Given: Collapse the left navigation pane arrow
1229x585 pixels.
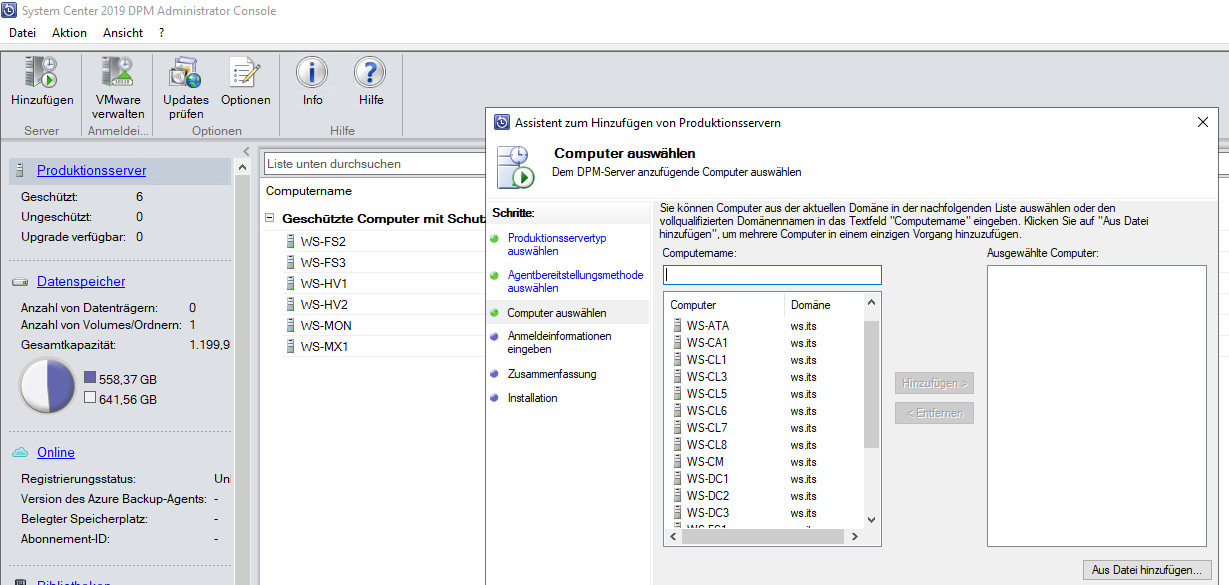Looking at the screenshot, I should point(246,152).
